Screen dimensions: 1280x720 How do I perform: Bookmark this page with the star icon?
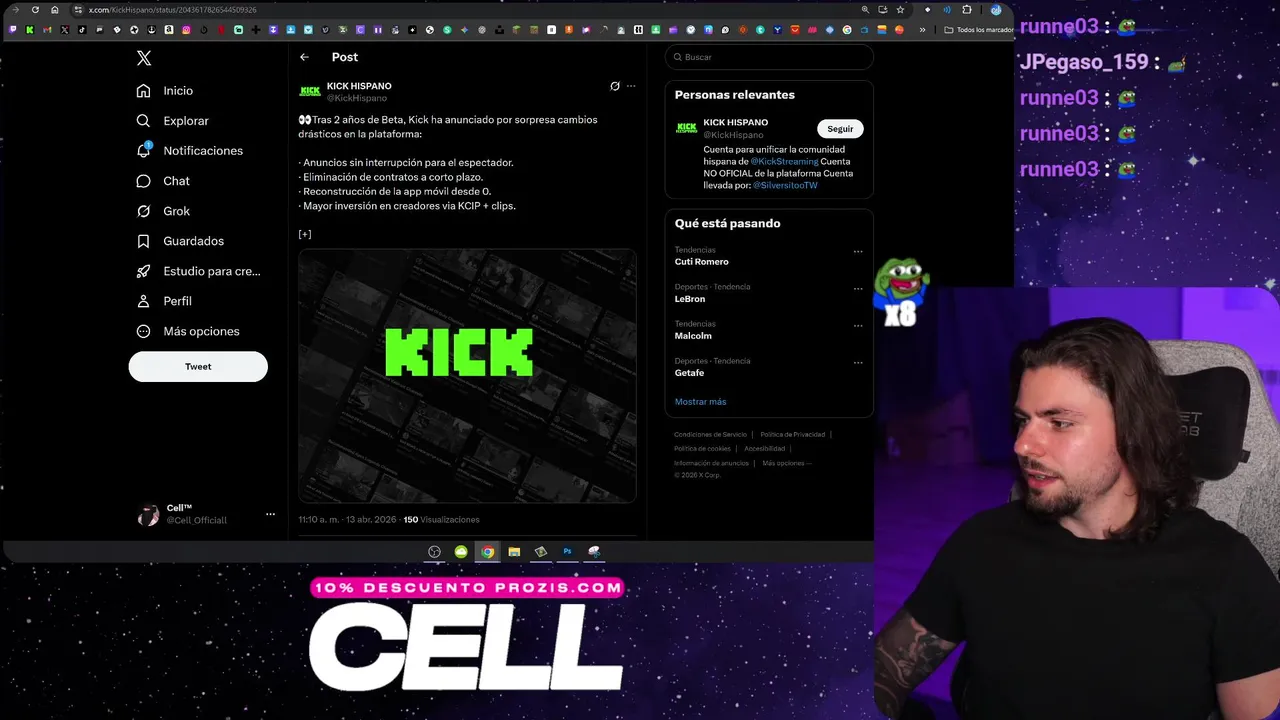click(x=900, y=10)
